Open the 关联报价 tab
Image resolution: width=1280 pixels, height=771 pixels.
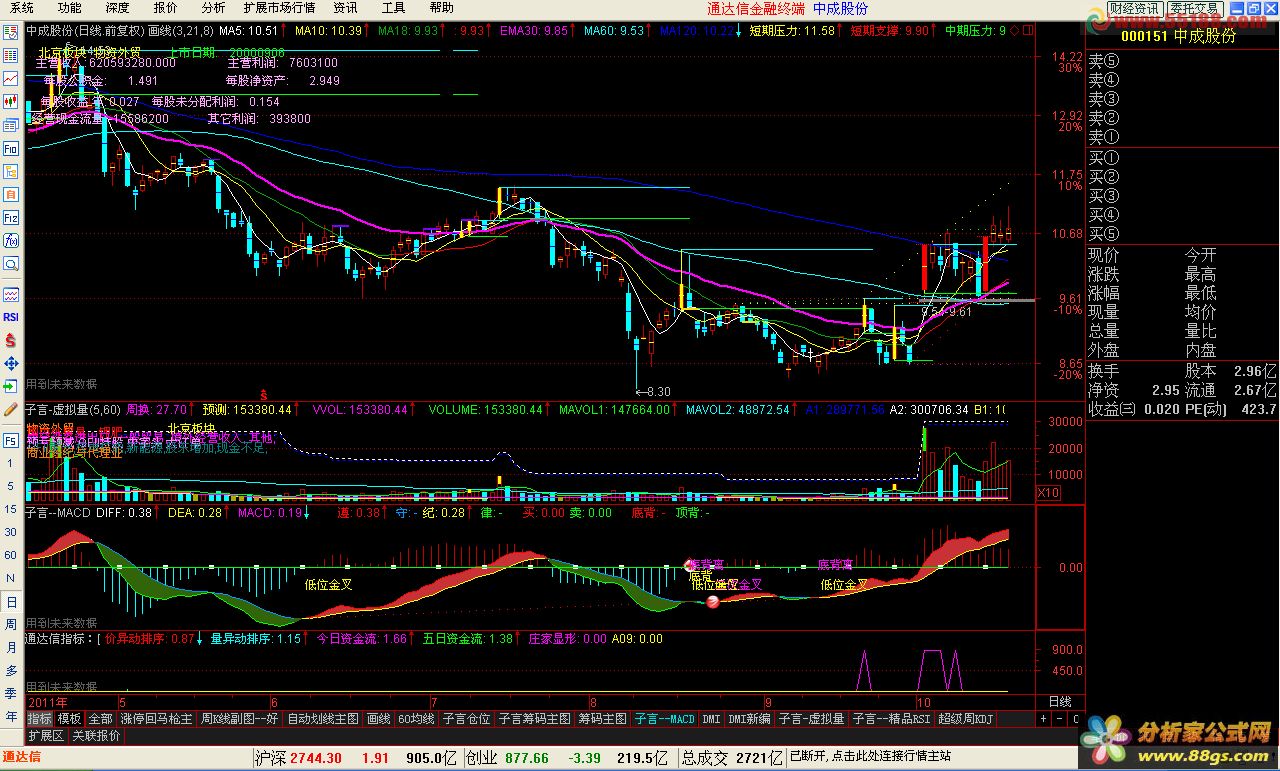pos(97,735)
